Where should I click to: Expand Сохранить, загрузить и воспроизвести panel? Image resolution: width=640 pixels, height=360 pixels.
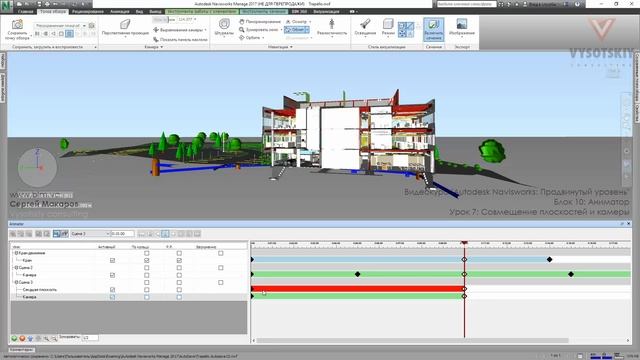95,47
